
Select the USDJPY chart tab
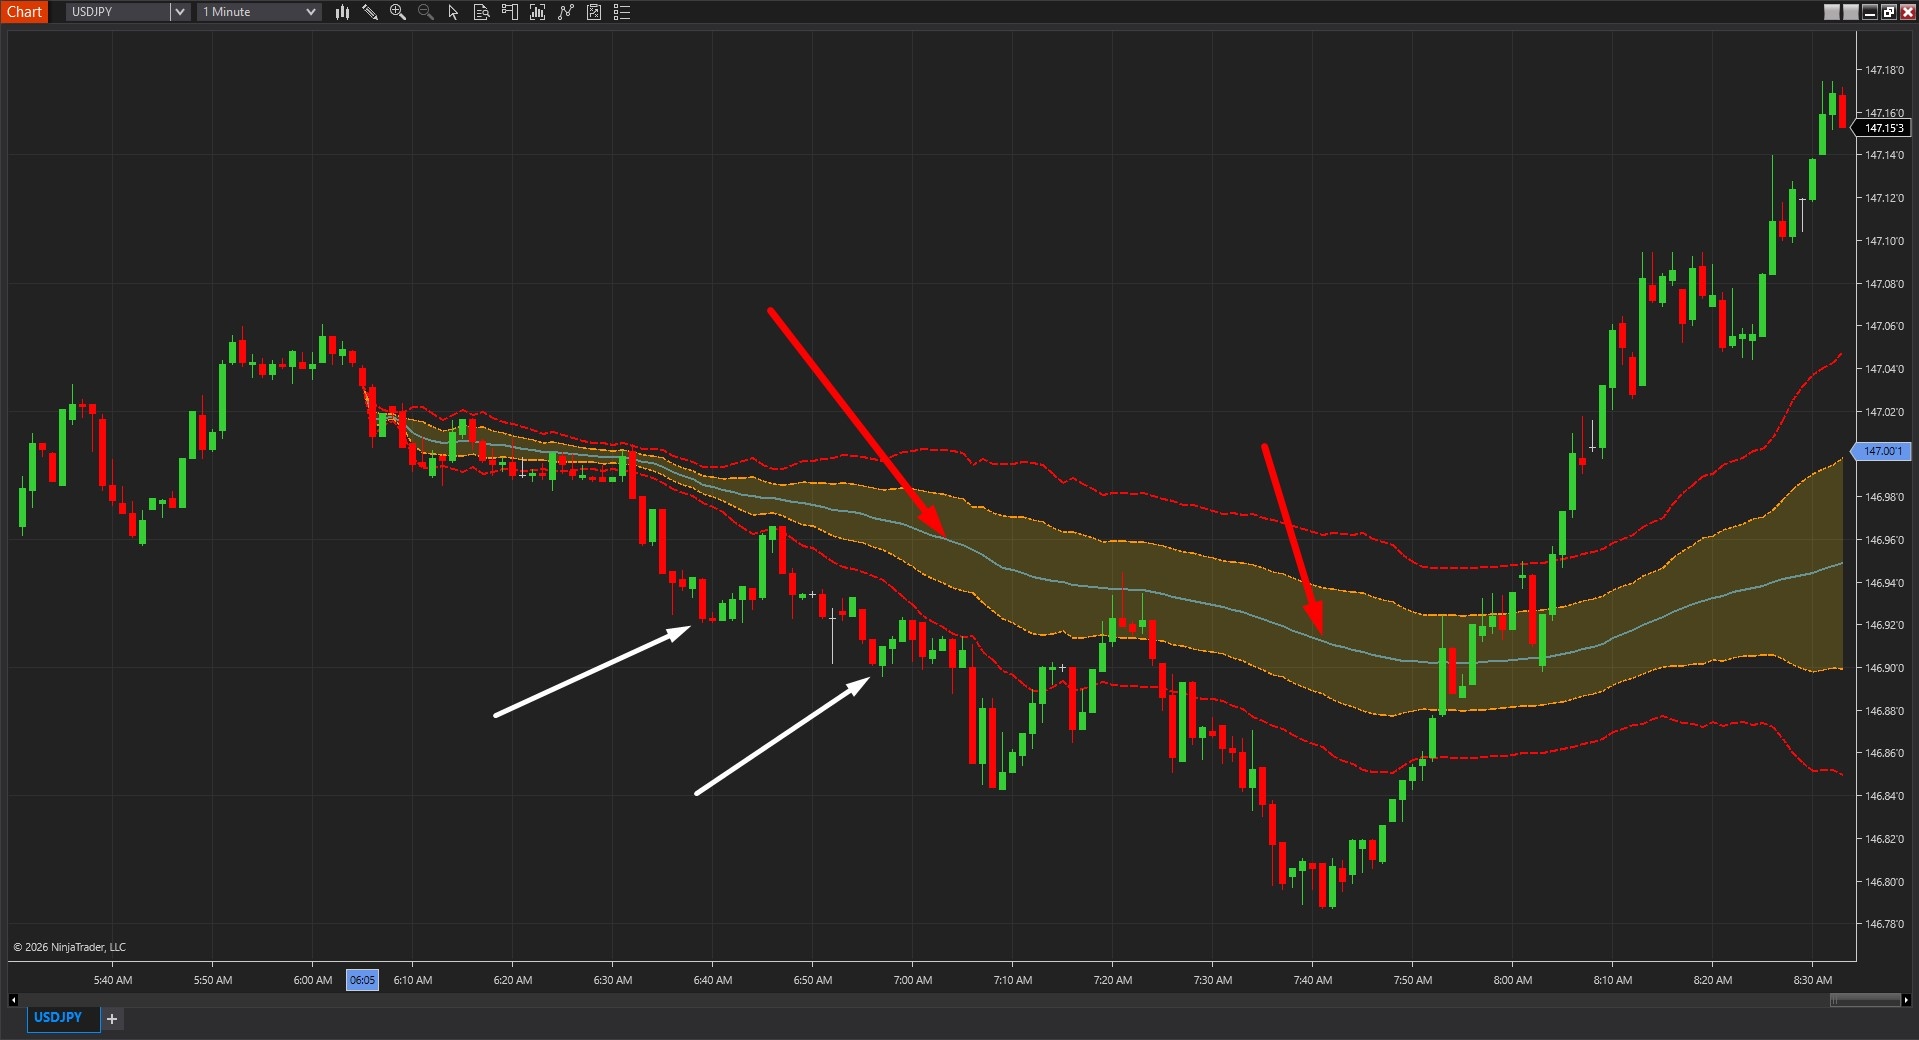coord(58,1017)
